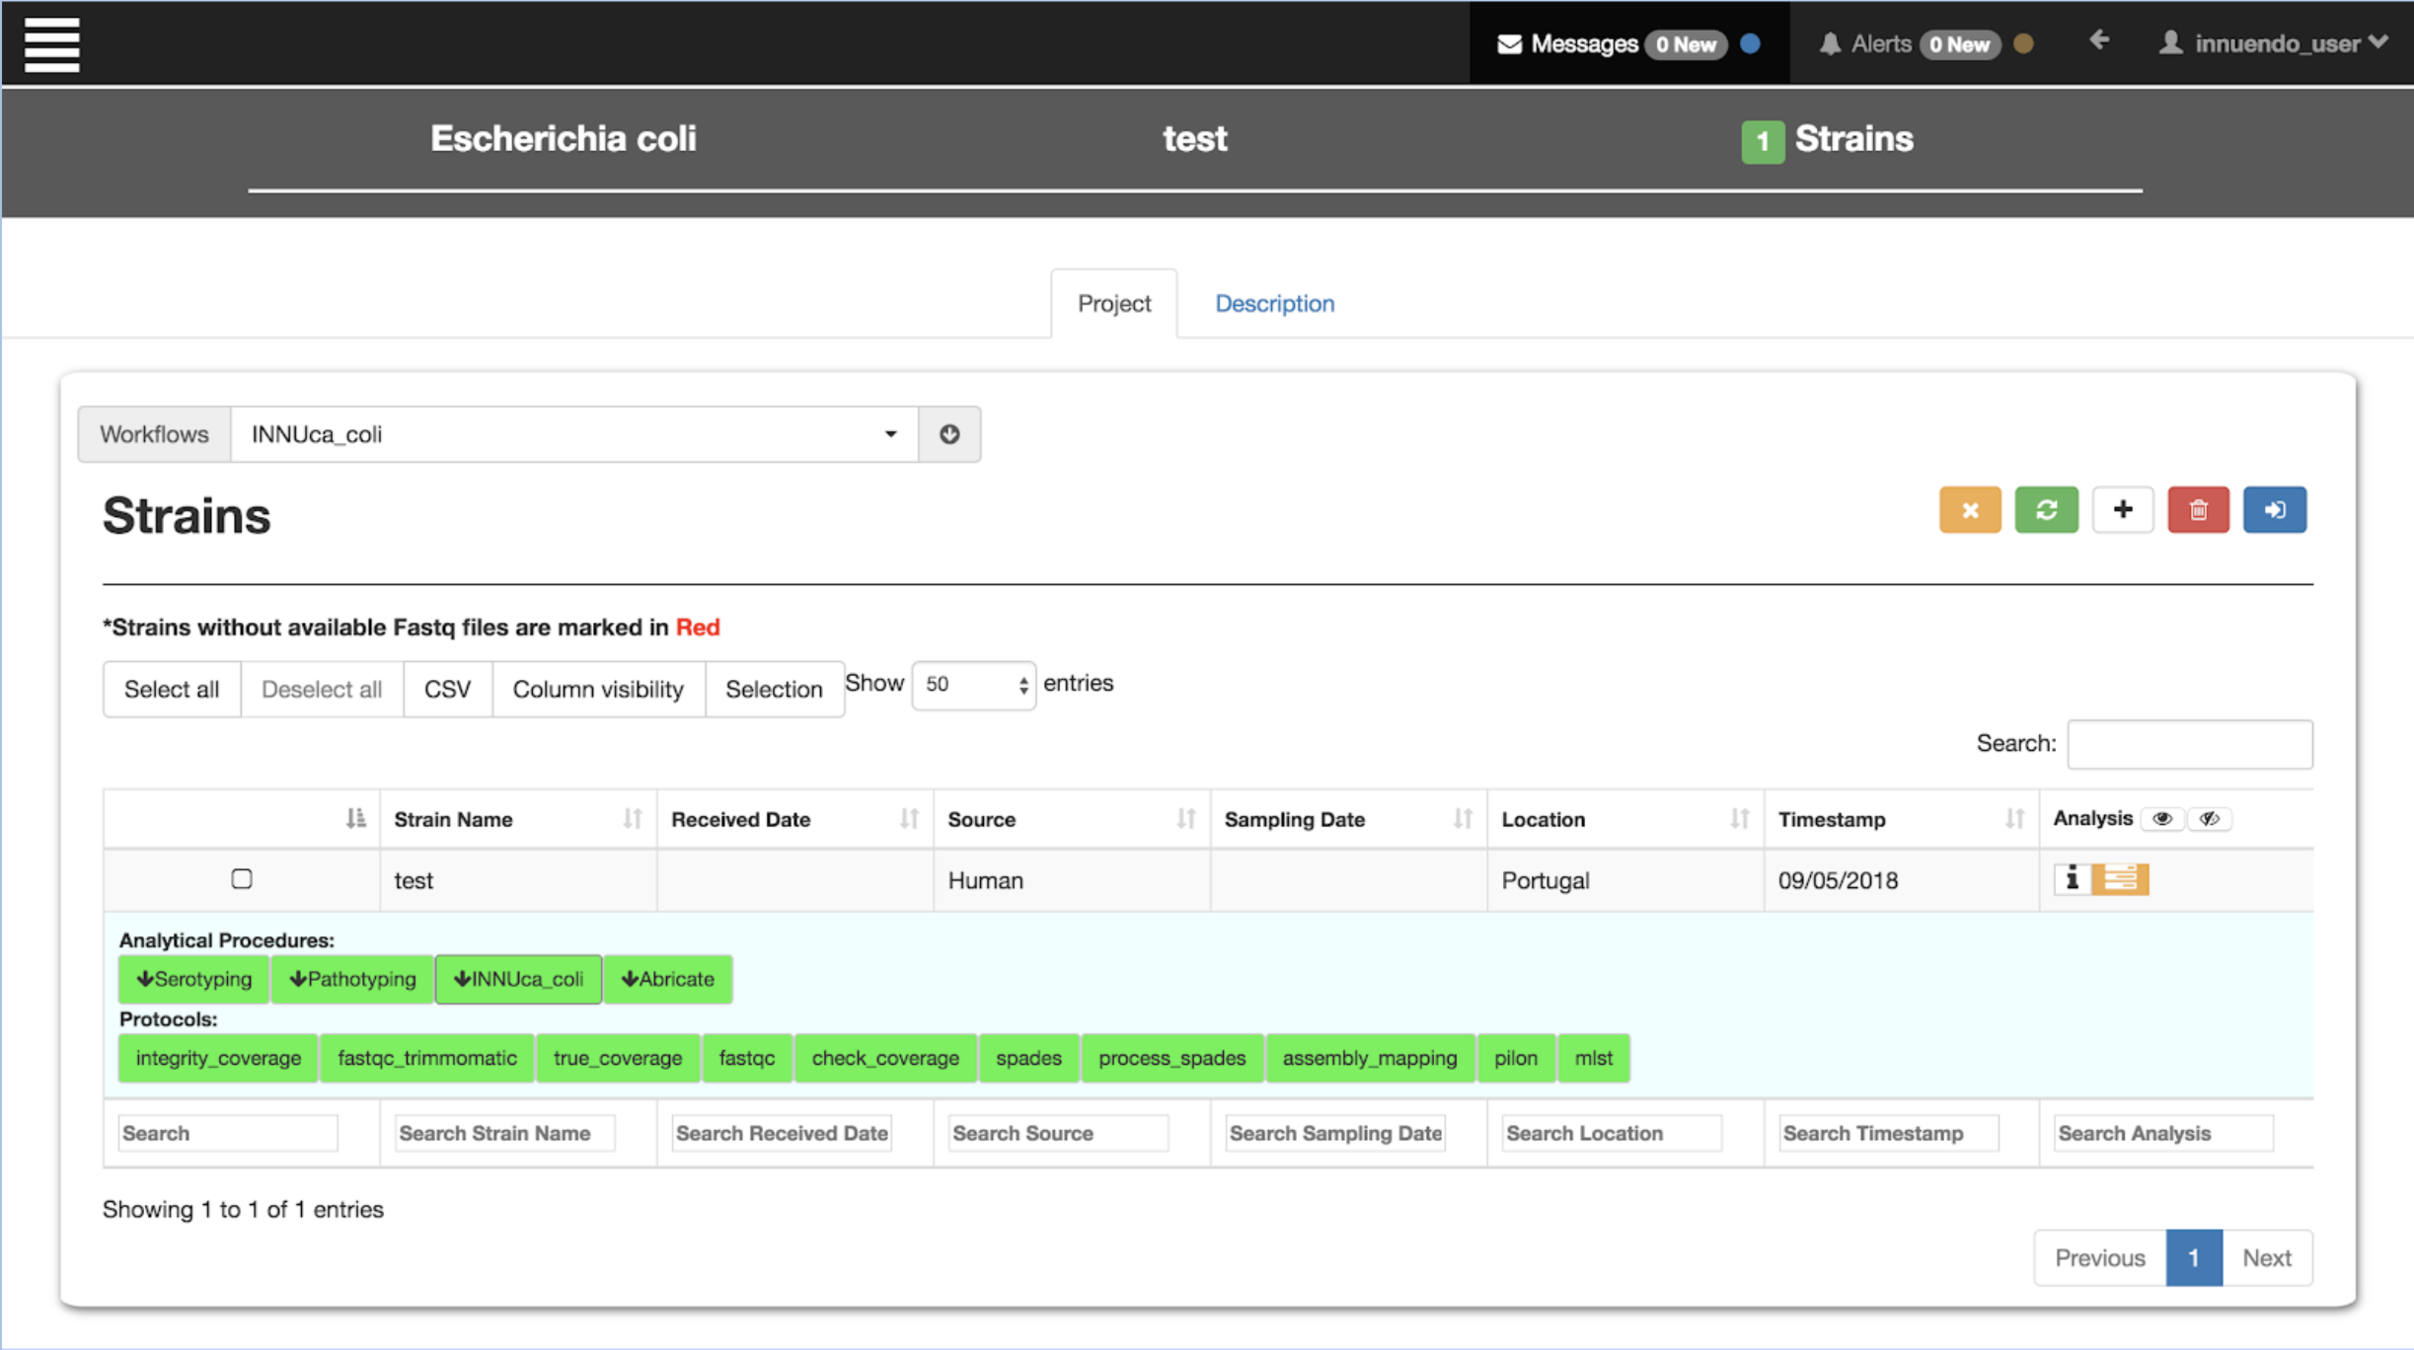This screenshot has height=1350, width=2414.
Task: Click the strain info 'i' icon
Action: coord(2072,879)
